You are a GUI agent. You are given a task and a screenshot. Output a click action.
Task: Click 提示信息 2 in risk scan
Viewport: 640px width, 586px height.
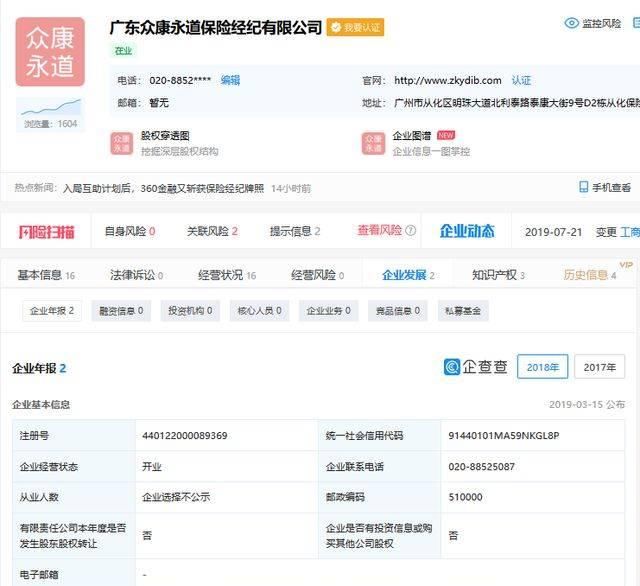coord(295,231)
